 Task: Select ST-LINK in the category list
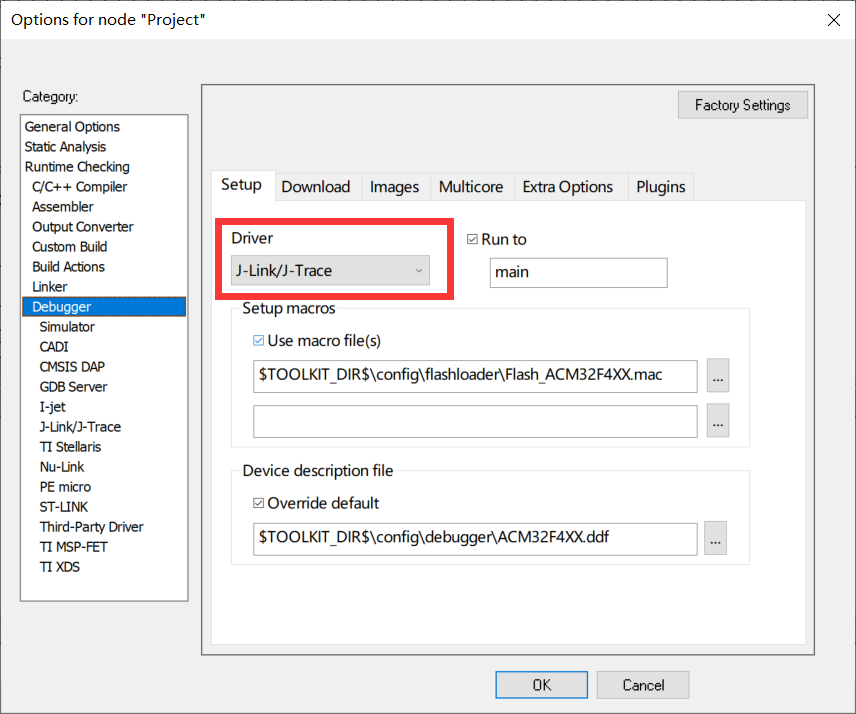click(64, 507)
